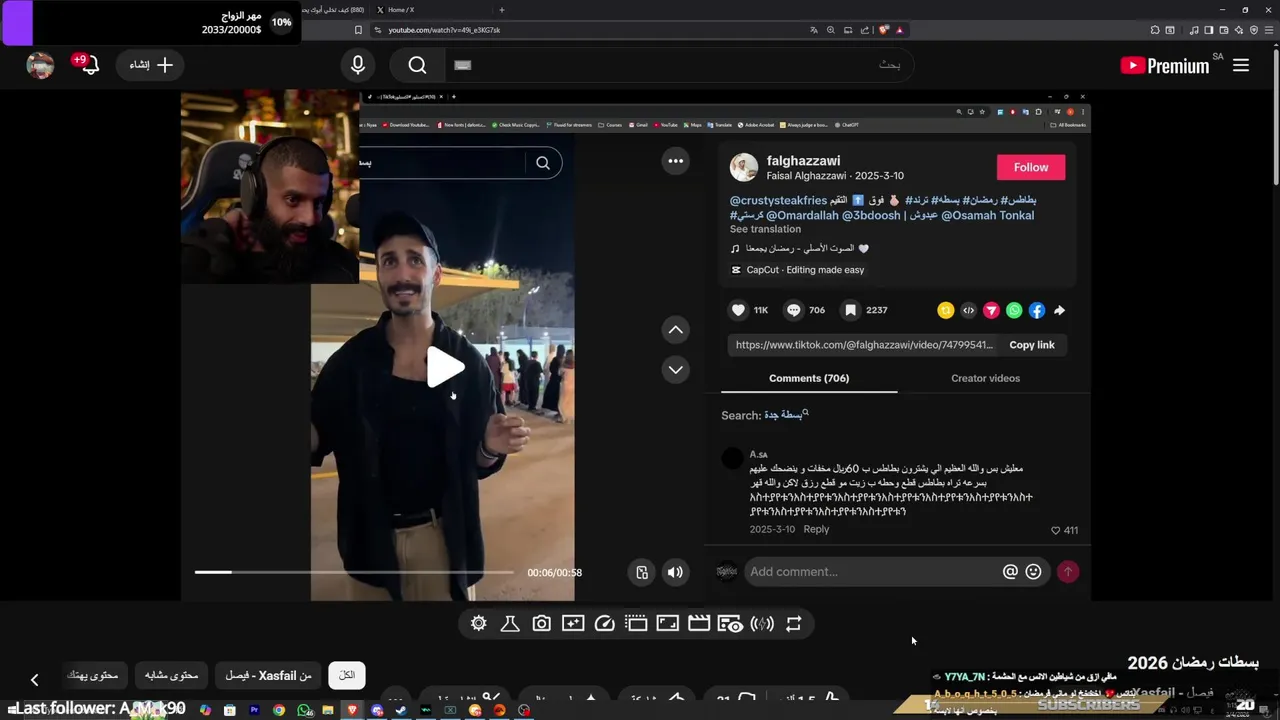Click the embed code share icon

(x=968, y=311)
